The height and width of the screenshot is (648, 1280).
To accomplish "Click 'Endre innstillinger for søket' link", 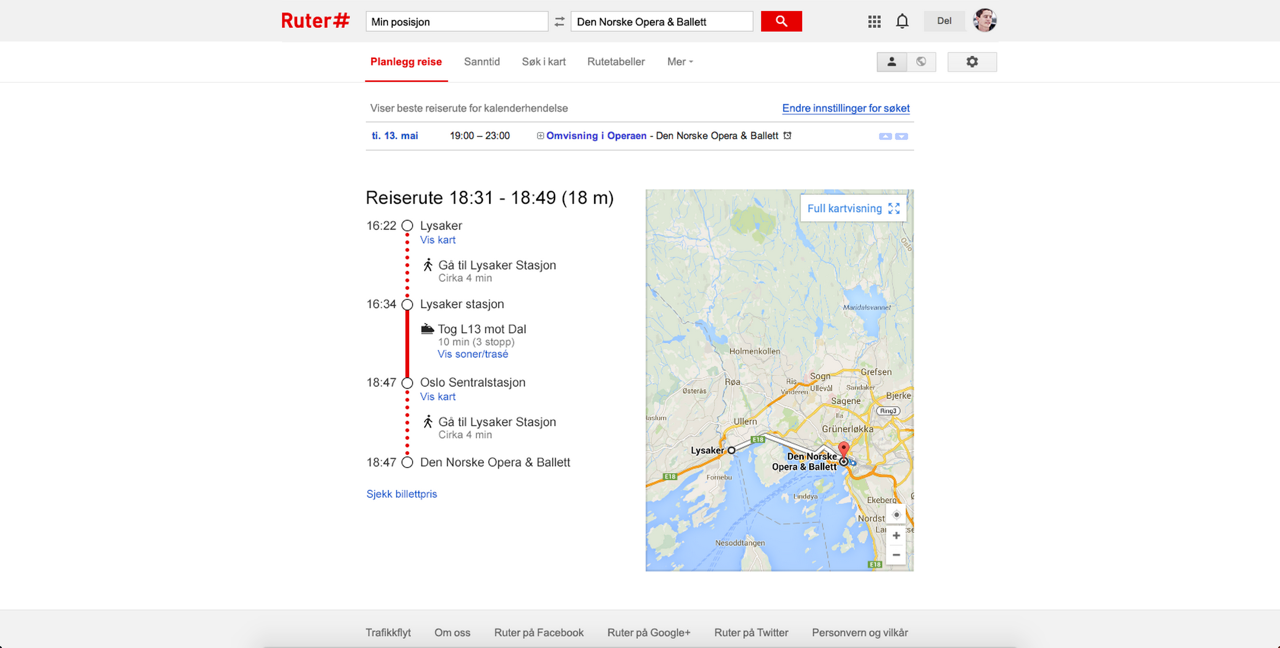I will click(x=846, y=108).
